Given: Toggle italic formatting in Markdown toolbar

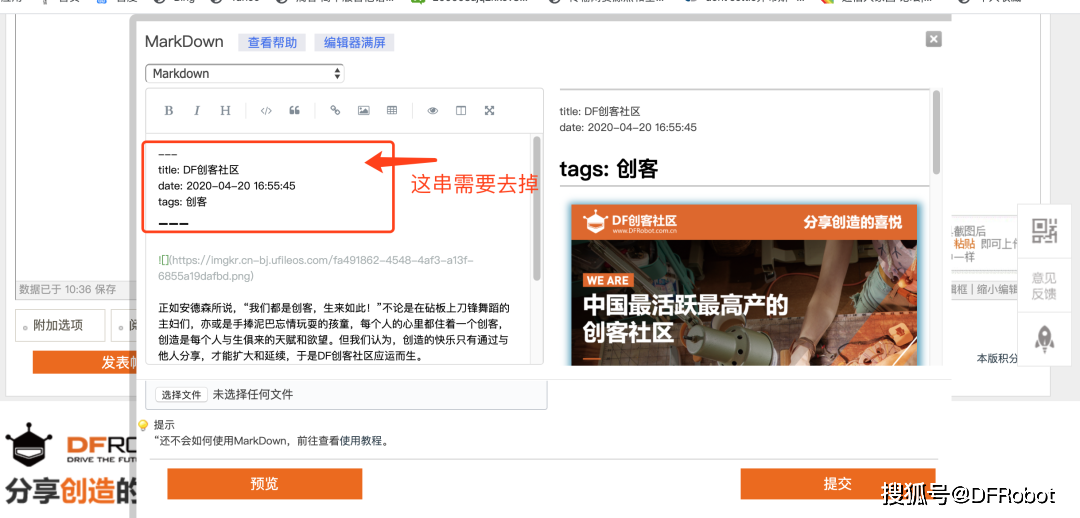Looking at the screenshot, I should pos(197,111).
